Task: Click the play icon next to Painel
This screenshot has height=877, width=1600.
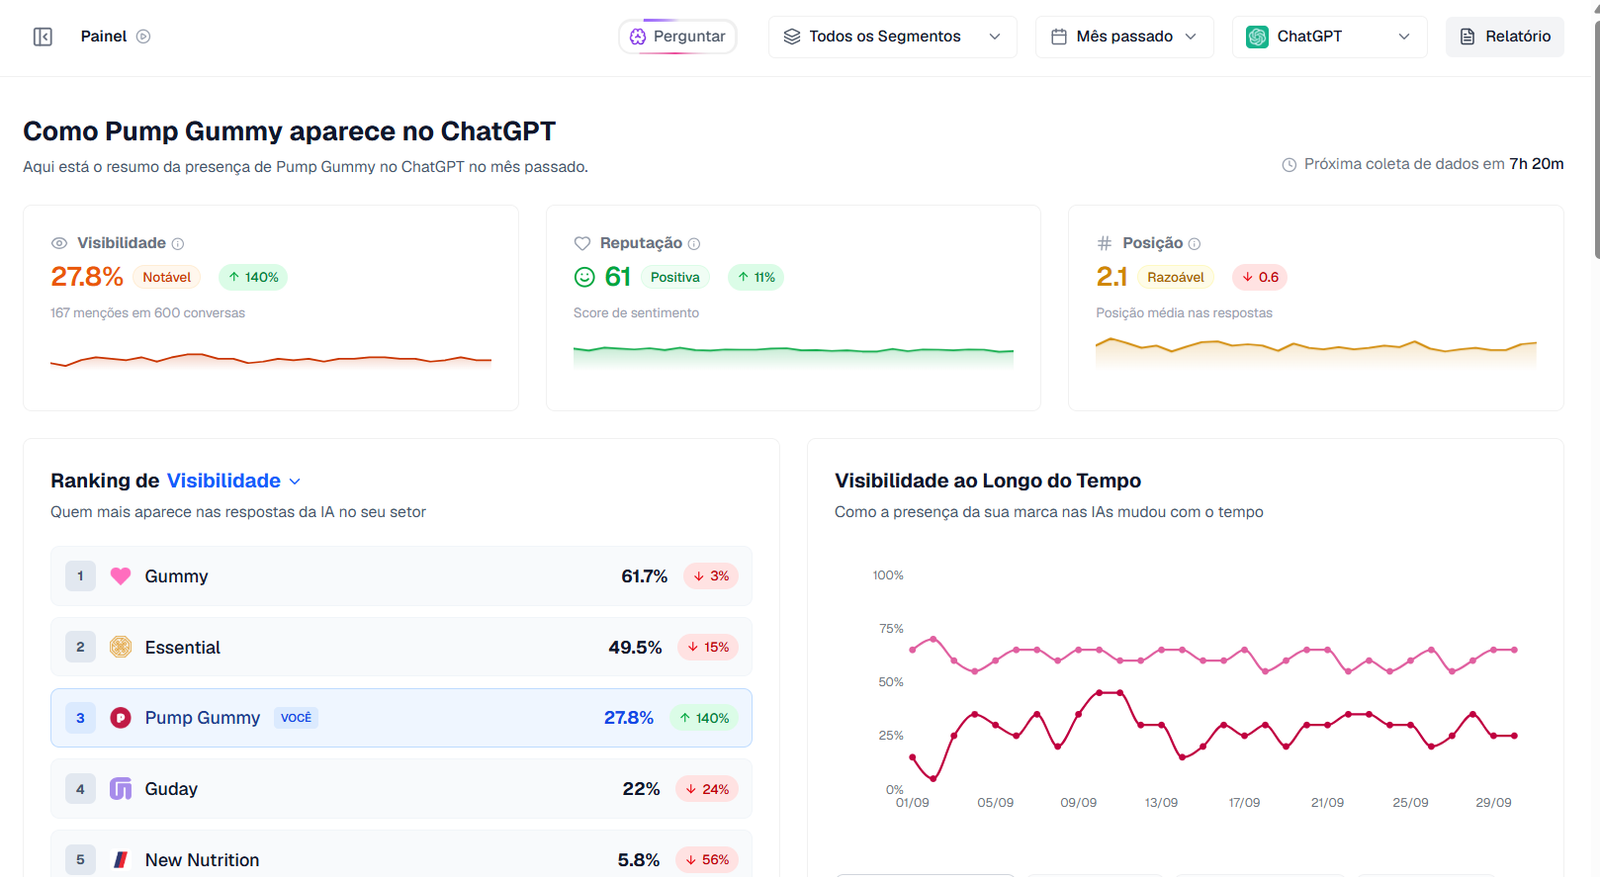Action: [x=143, y=37]
